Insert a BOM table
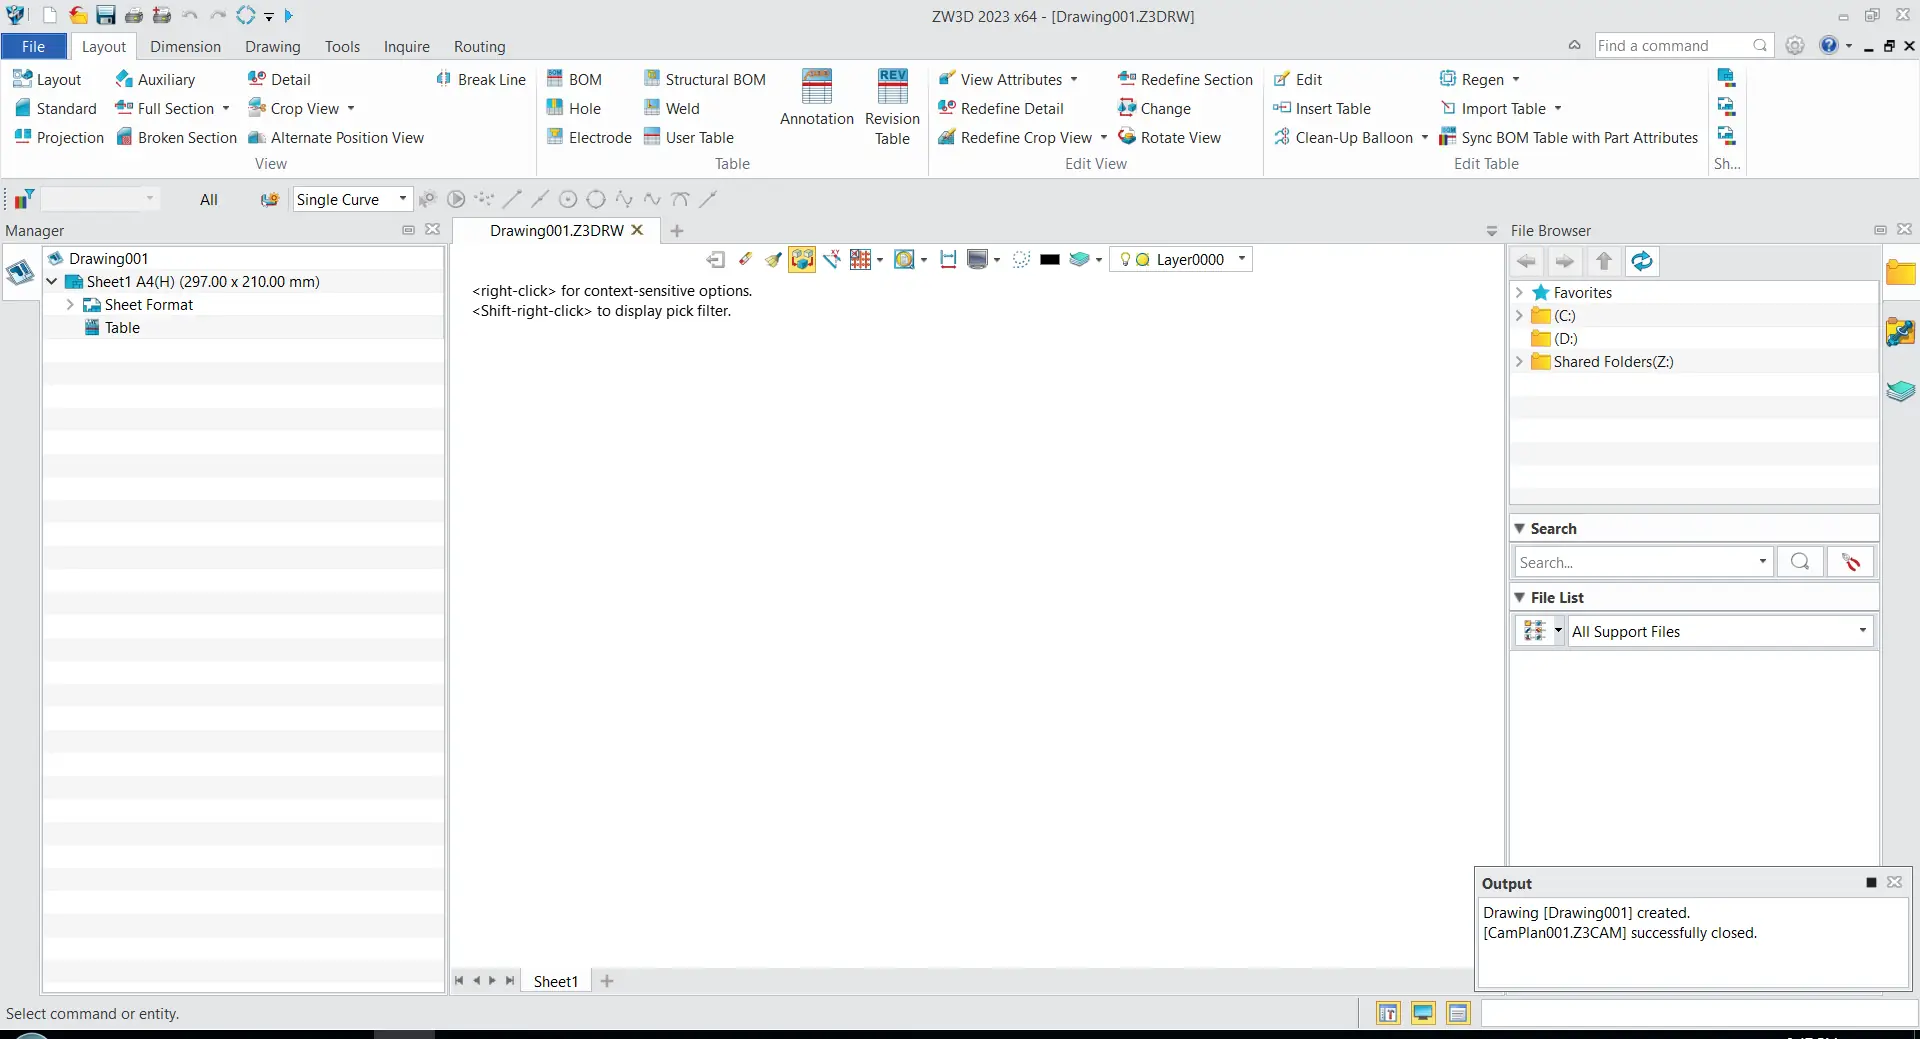Screen dimensions: 1920x1039 pos(574,79)
